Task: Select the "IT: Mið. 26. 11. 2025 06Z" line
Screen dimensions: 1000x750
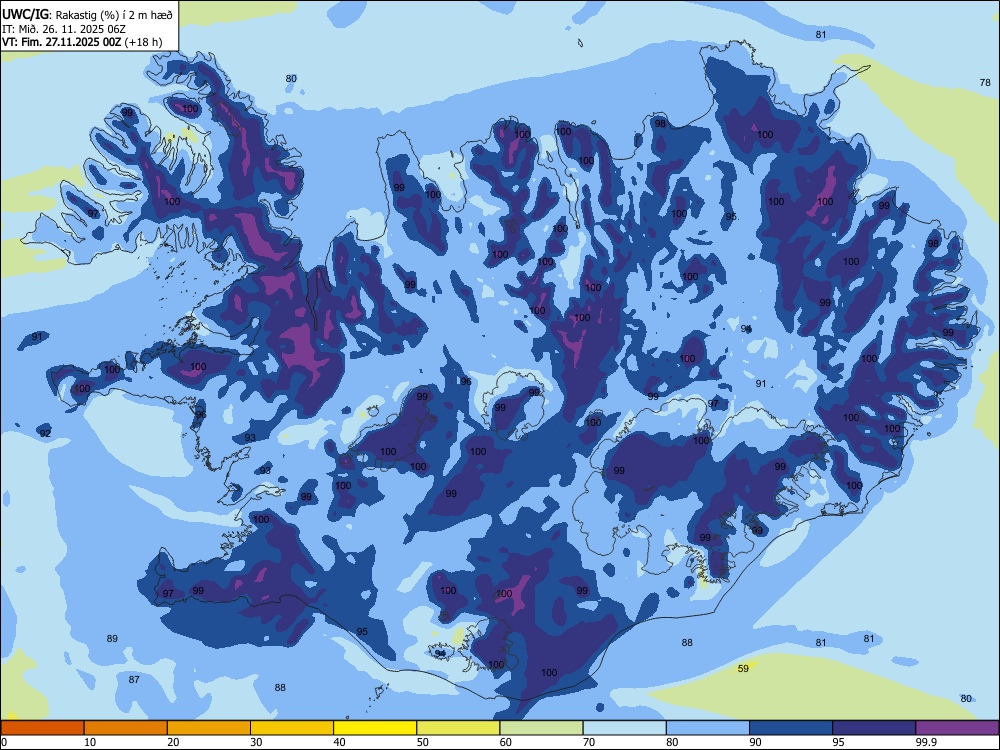Action: pyautogui.click(x=64, y=29)
